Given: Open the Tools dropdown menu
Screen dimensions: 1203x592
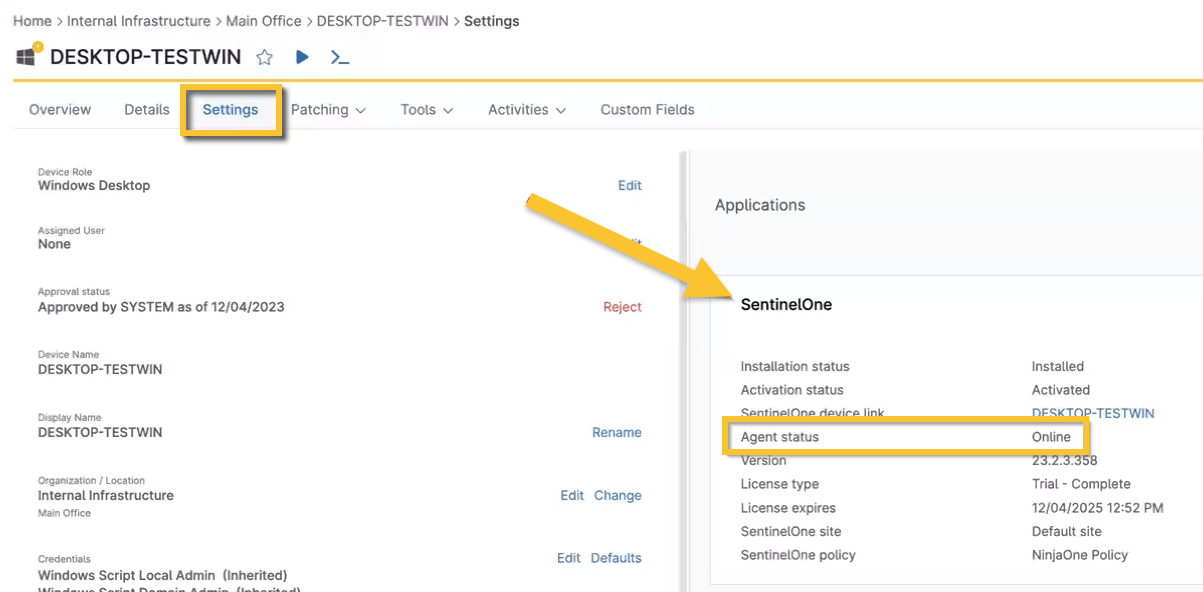Looking at the screenshot, I should [425, 109].
